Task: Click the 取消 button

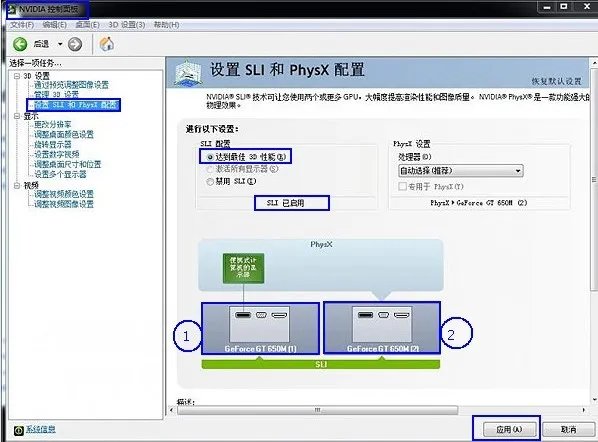Action: (x=568, y=429)
